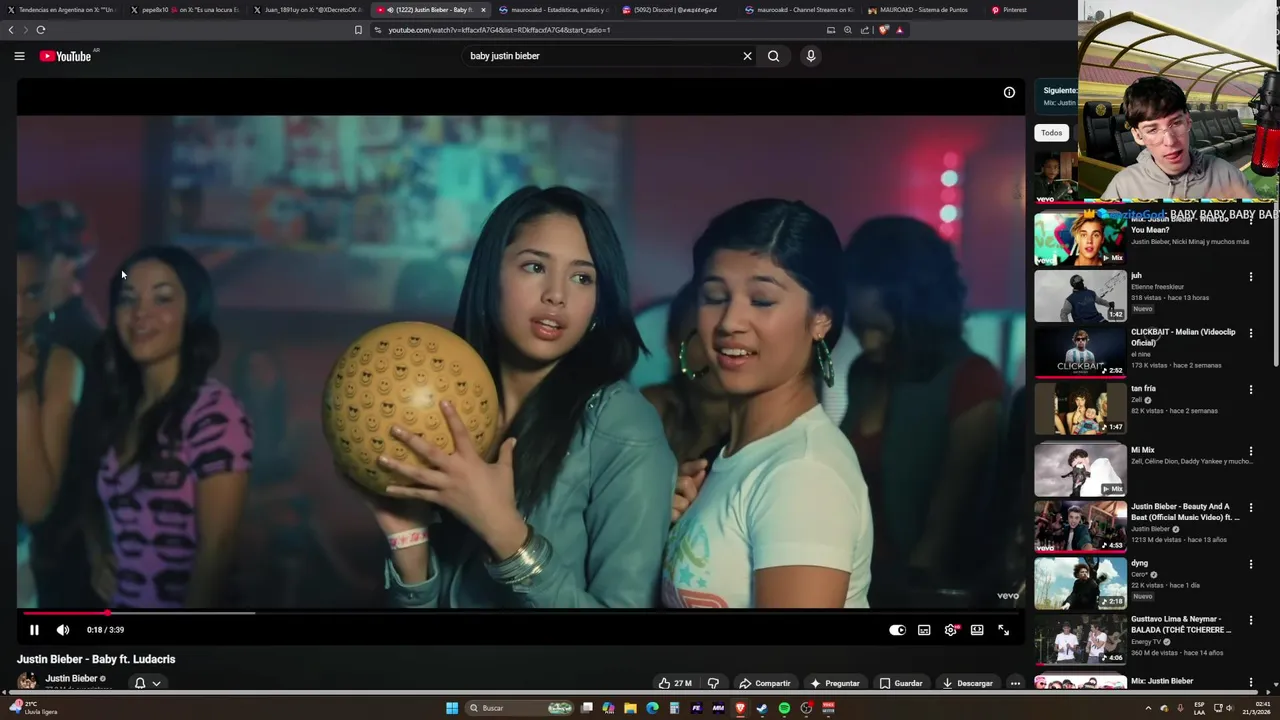1280x720 pixels.
Task: Open Spotify from the taskbar
Action: click(784, 708)
